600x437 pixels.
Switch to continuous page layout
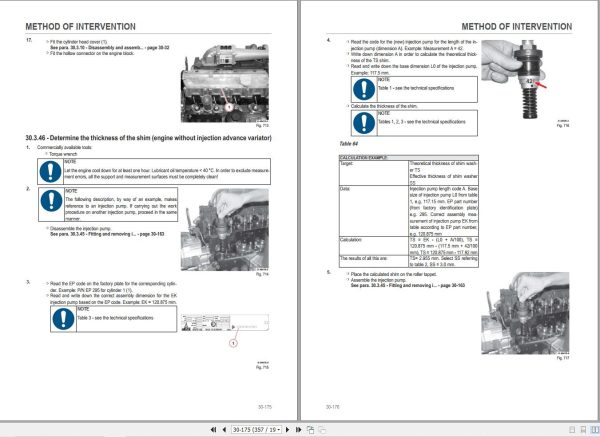pyautogui.click(x=583, y=430)
